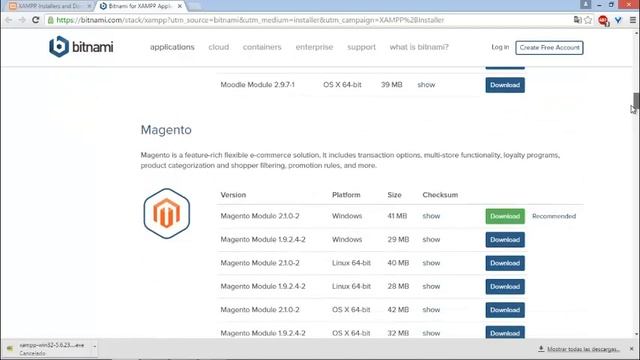Open the containers menu
Screen dimensions: 640x360
[262, 47]
